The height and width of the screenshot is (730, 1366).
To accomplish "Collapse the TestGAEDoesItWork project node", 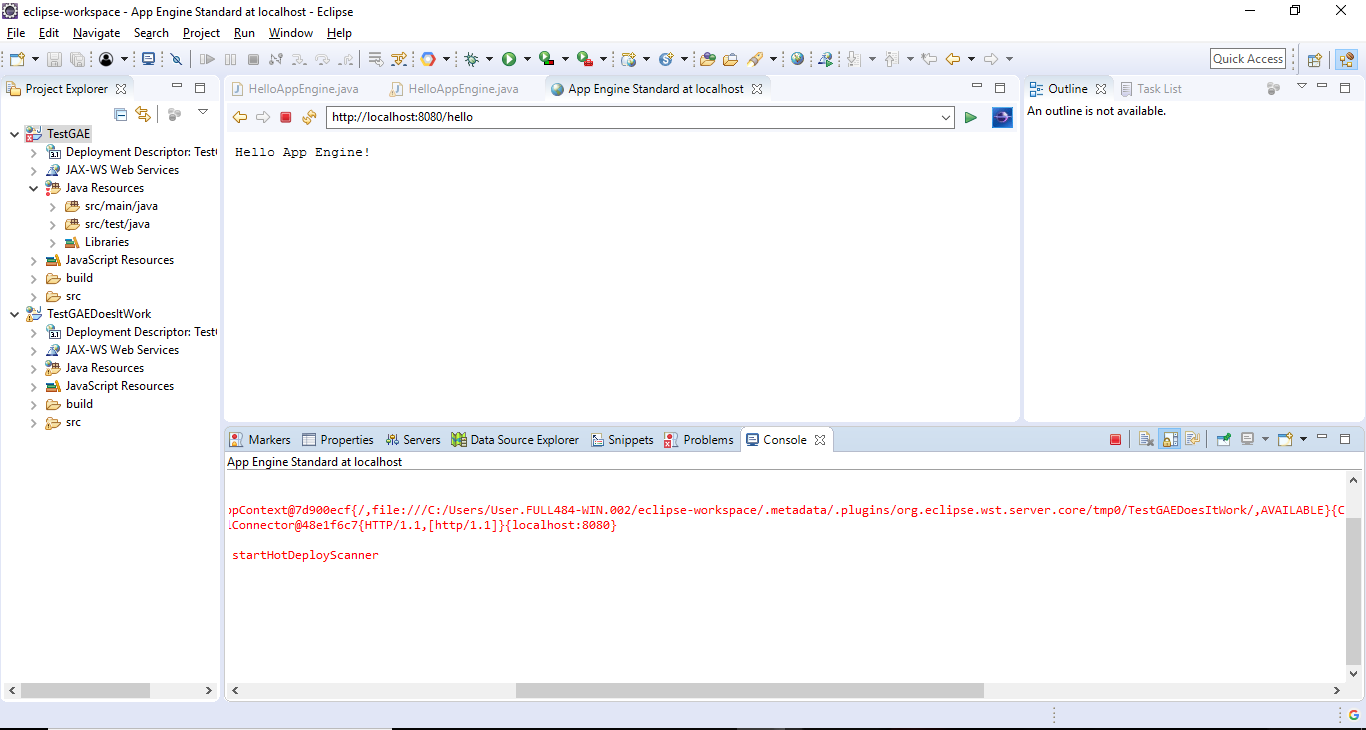I will pyautogui.click(x=14, y=314).
